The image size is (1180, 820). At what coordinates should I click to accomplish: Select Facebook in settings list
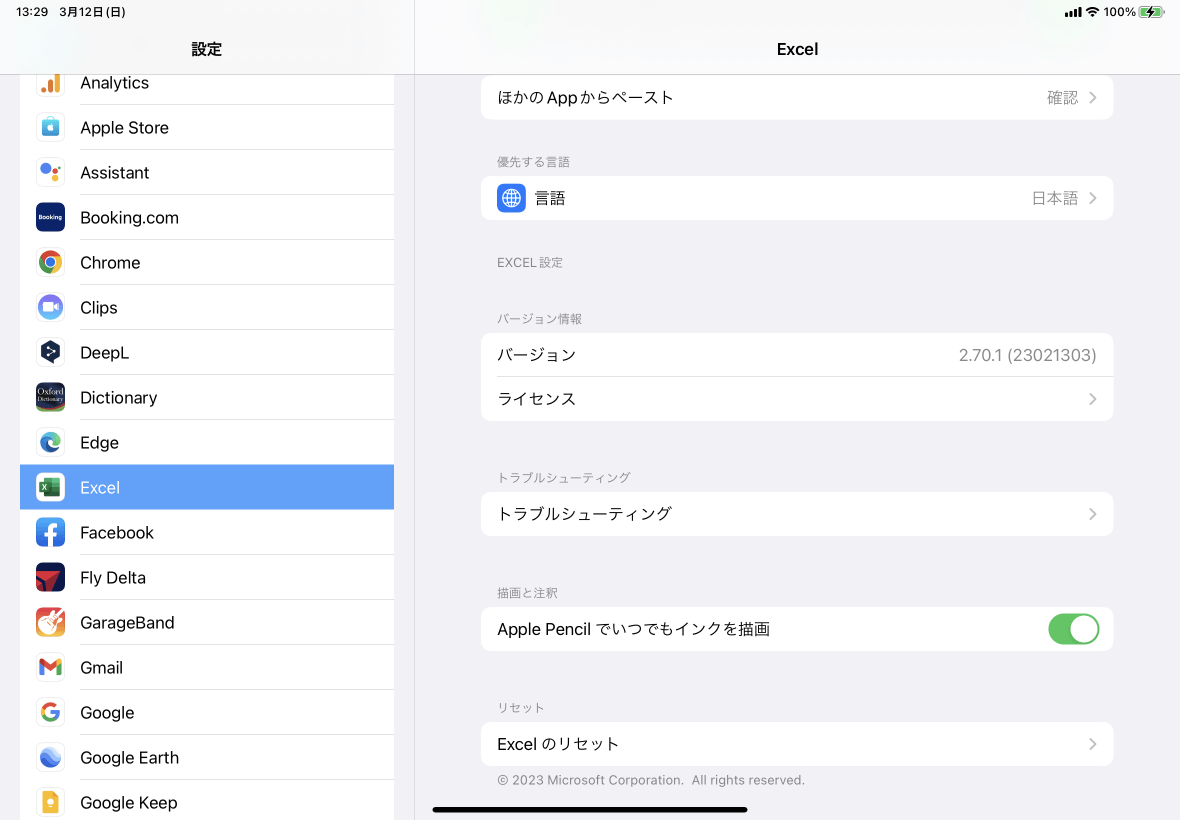click(207, 533)
